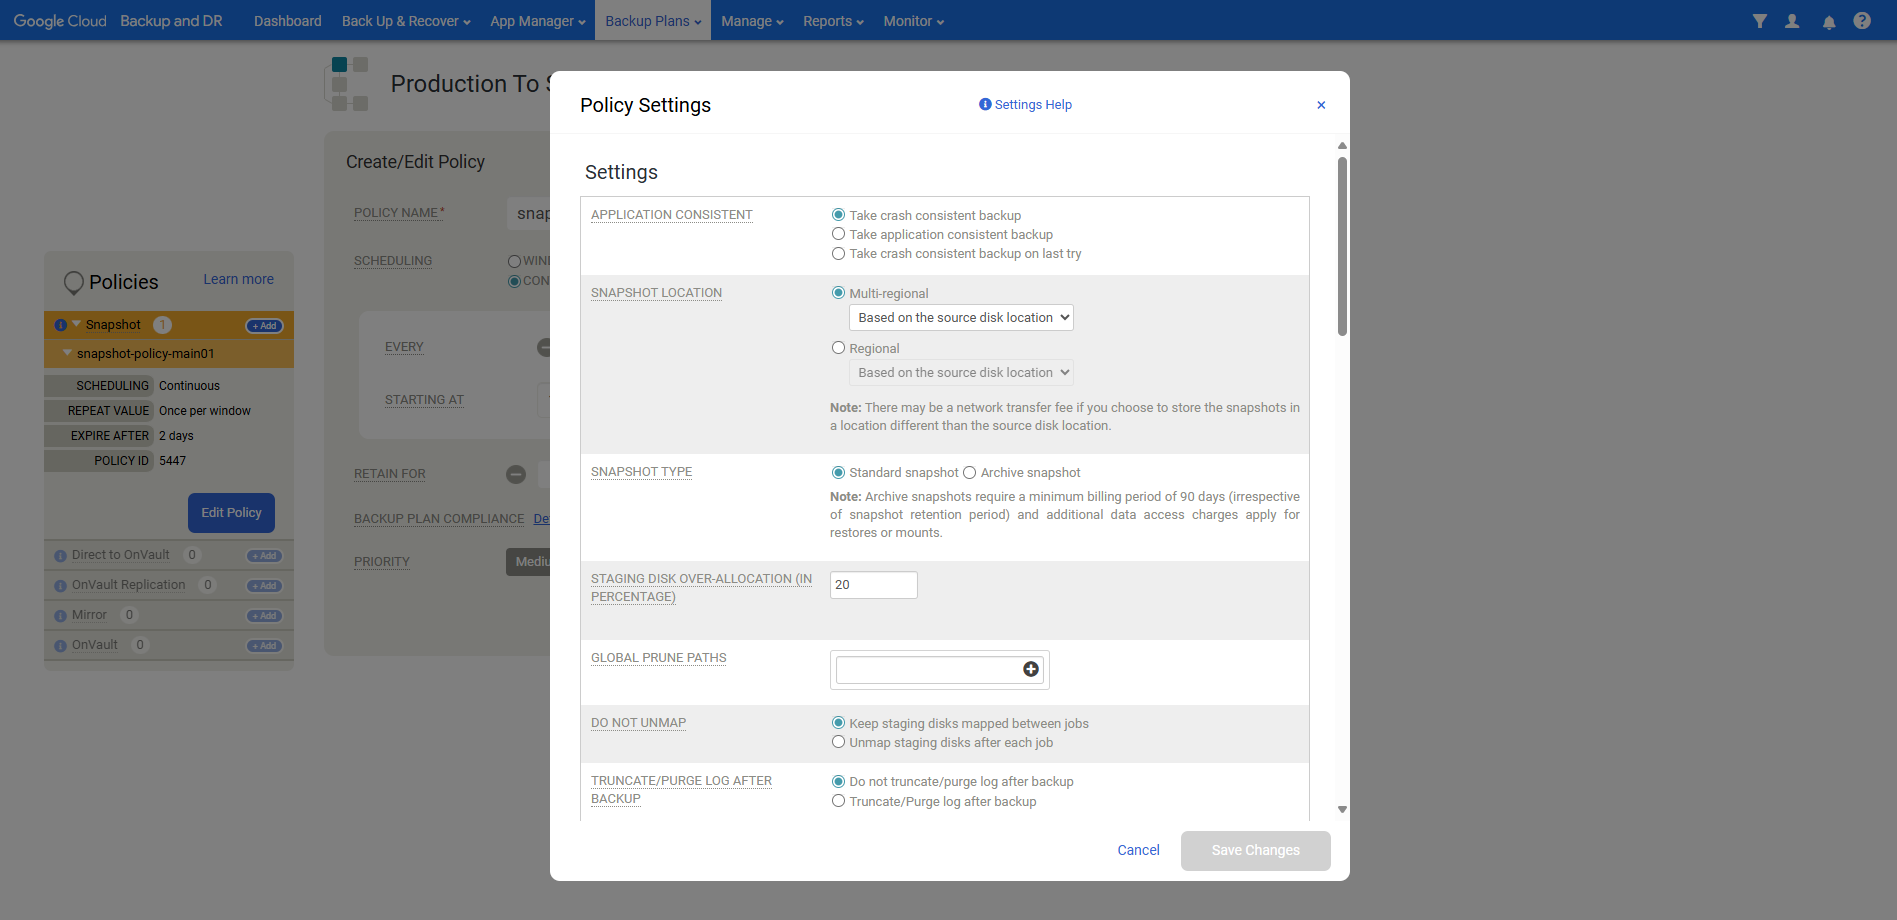This screenshot has width=1897, height=920.
Task: Open the App Manager dropdown menu
Action: [537, 21]
